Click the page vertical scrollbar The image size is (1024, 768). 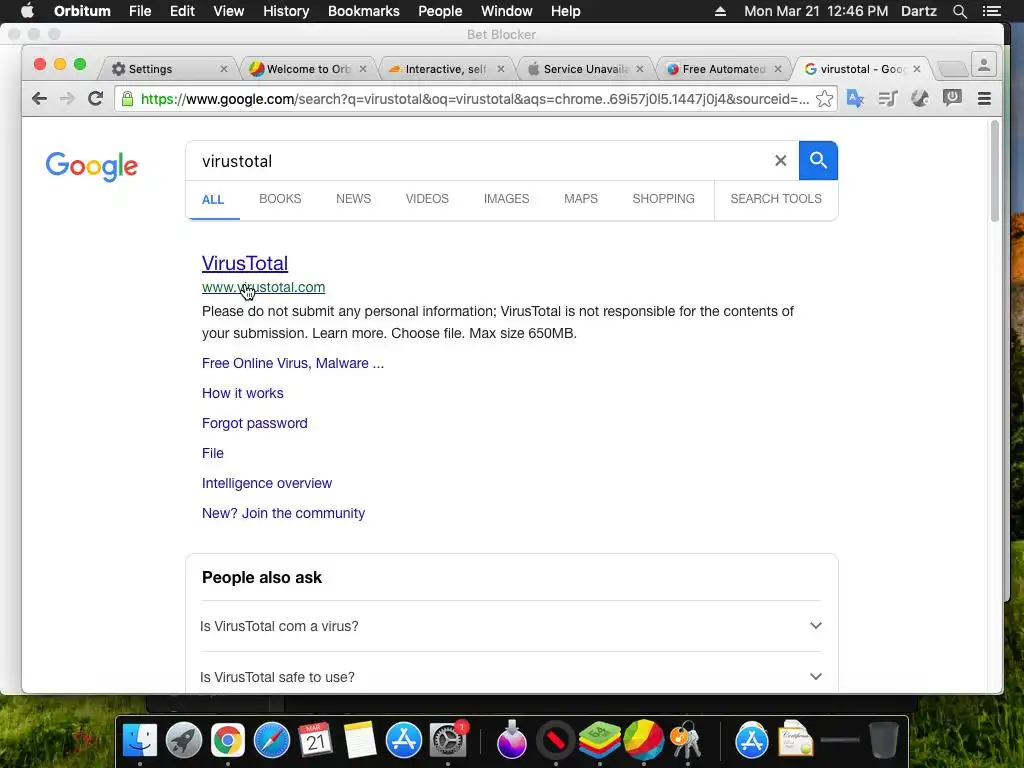click(x=995, y=171)
